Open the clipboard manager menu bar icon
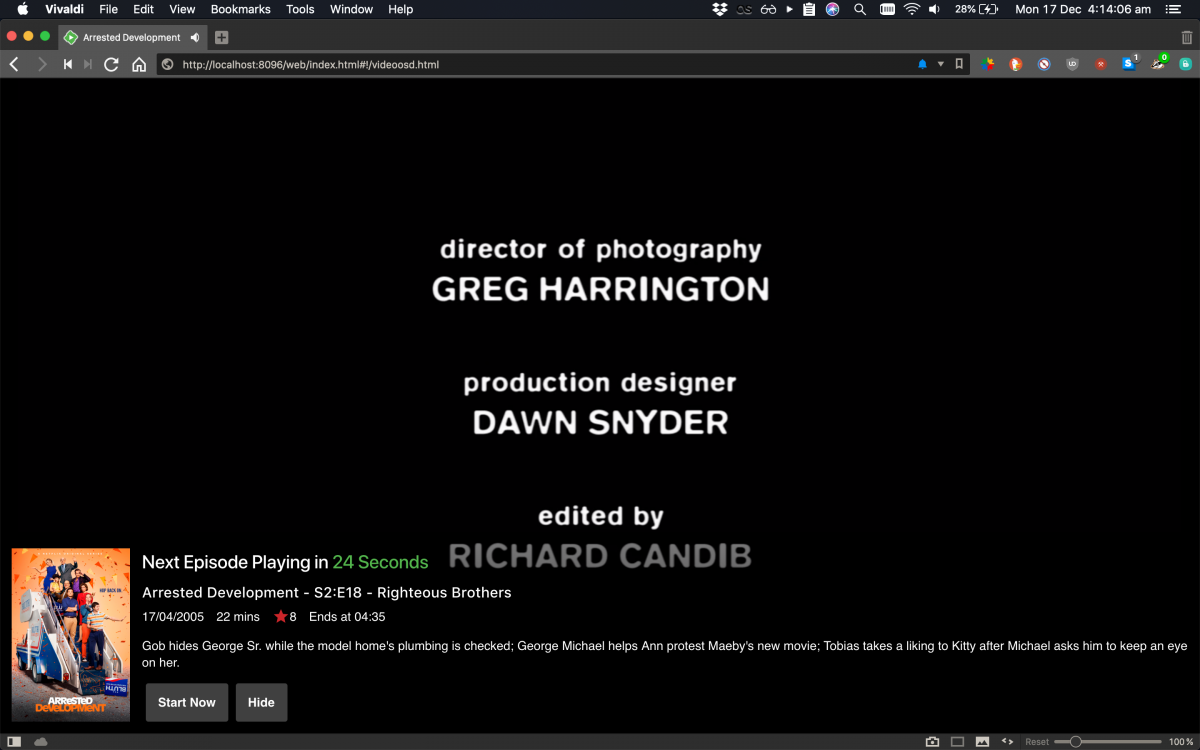Viewport: 1200px width, 750px height. point(809,9)
